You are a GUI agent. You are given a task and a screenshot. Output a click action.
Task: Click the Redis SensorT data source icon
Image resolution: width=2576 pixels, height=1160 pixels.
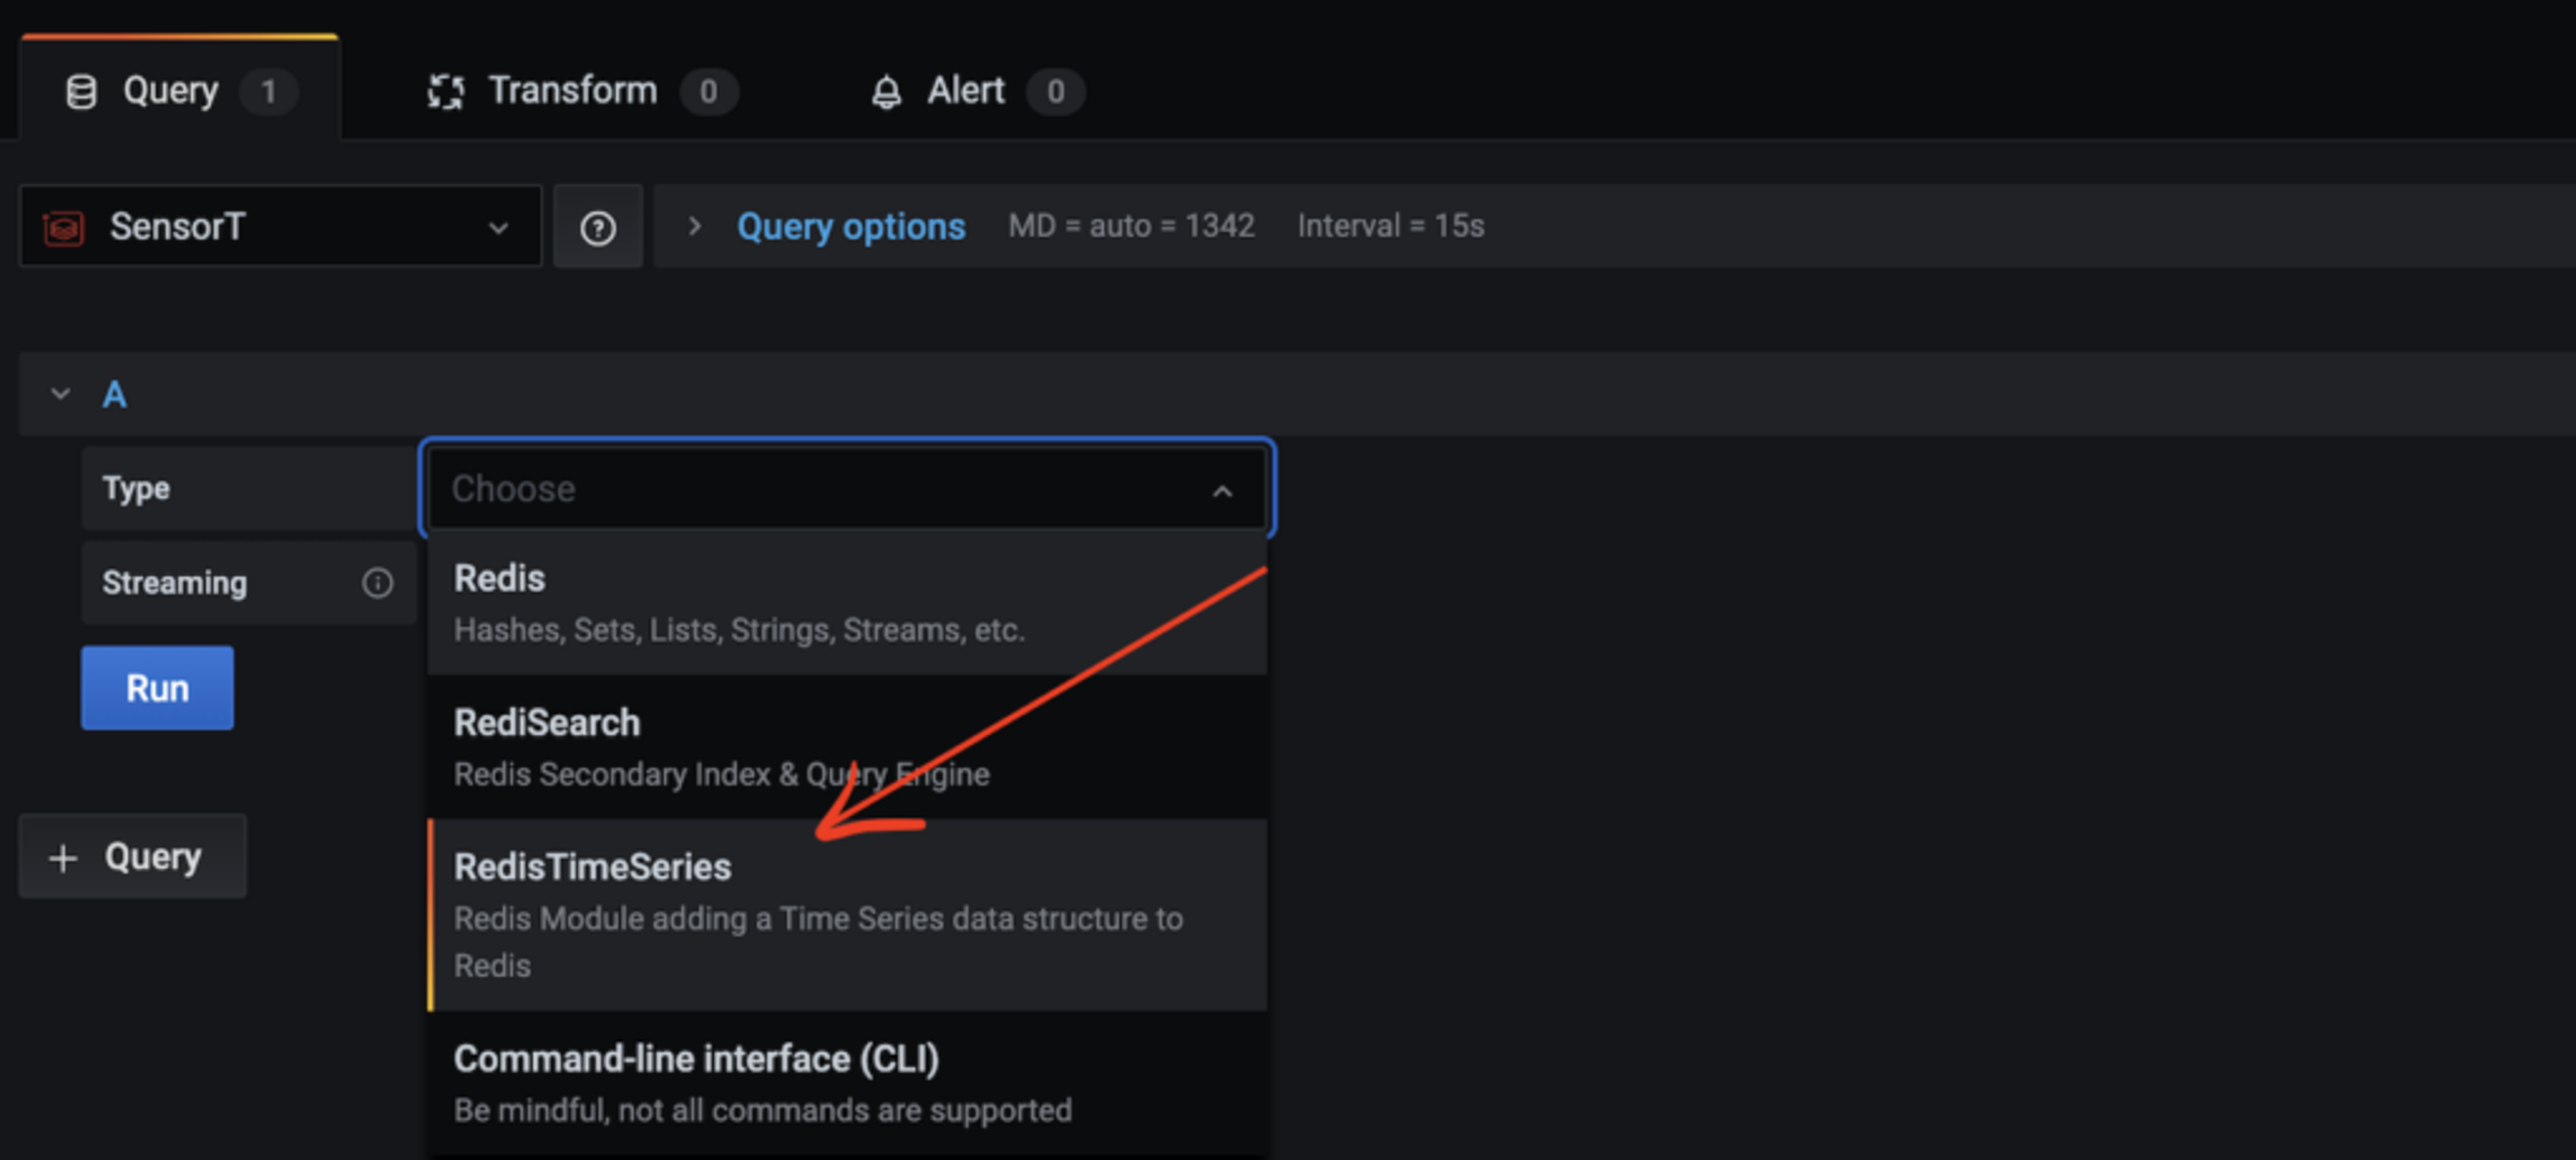point(64,228)
